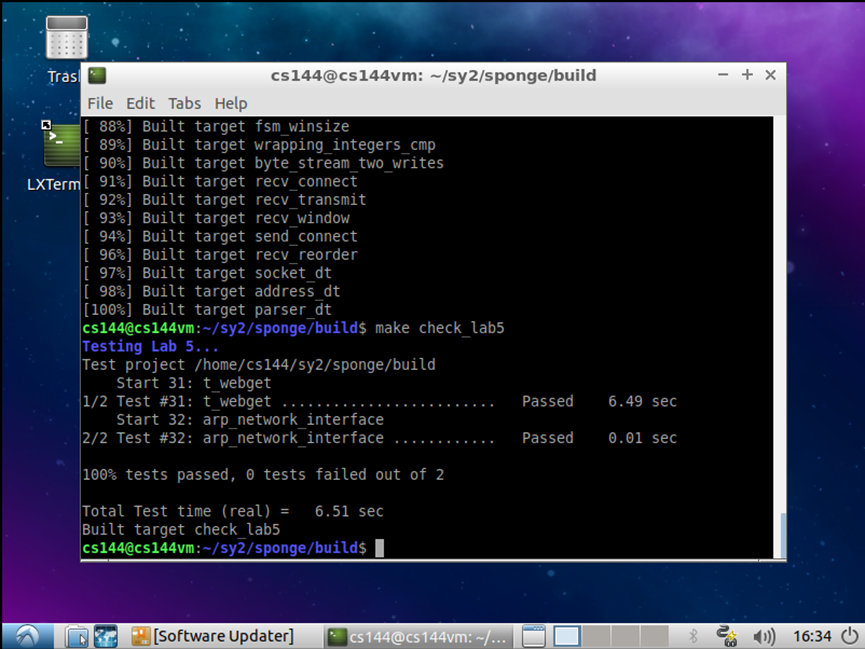
Task: Open the Tabs menu in LXTerminal
Action: [x=184, y=103]
